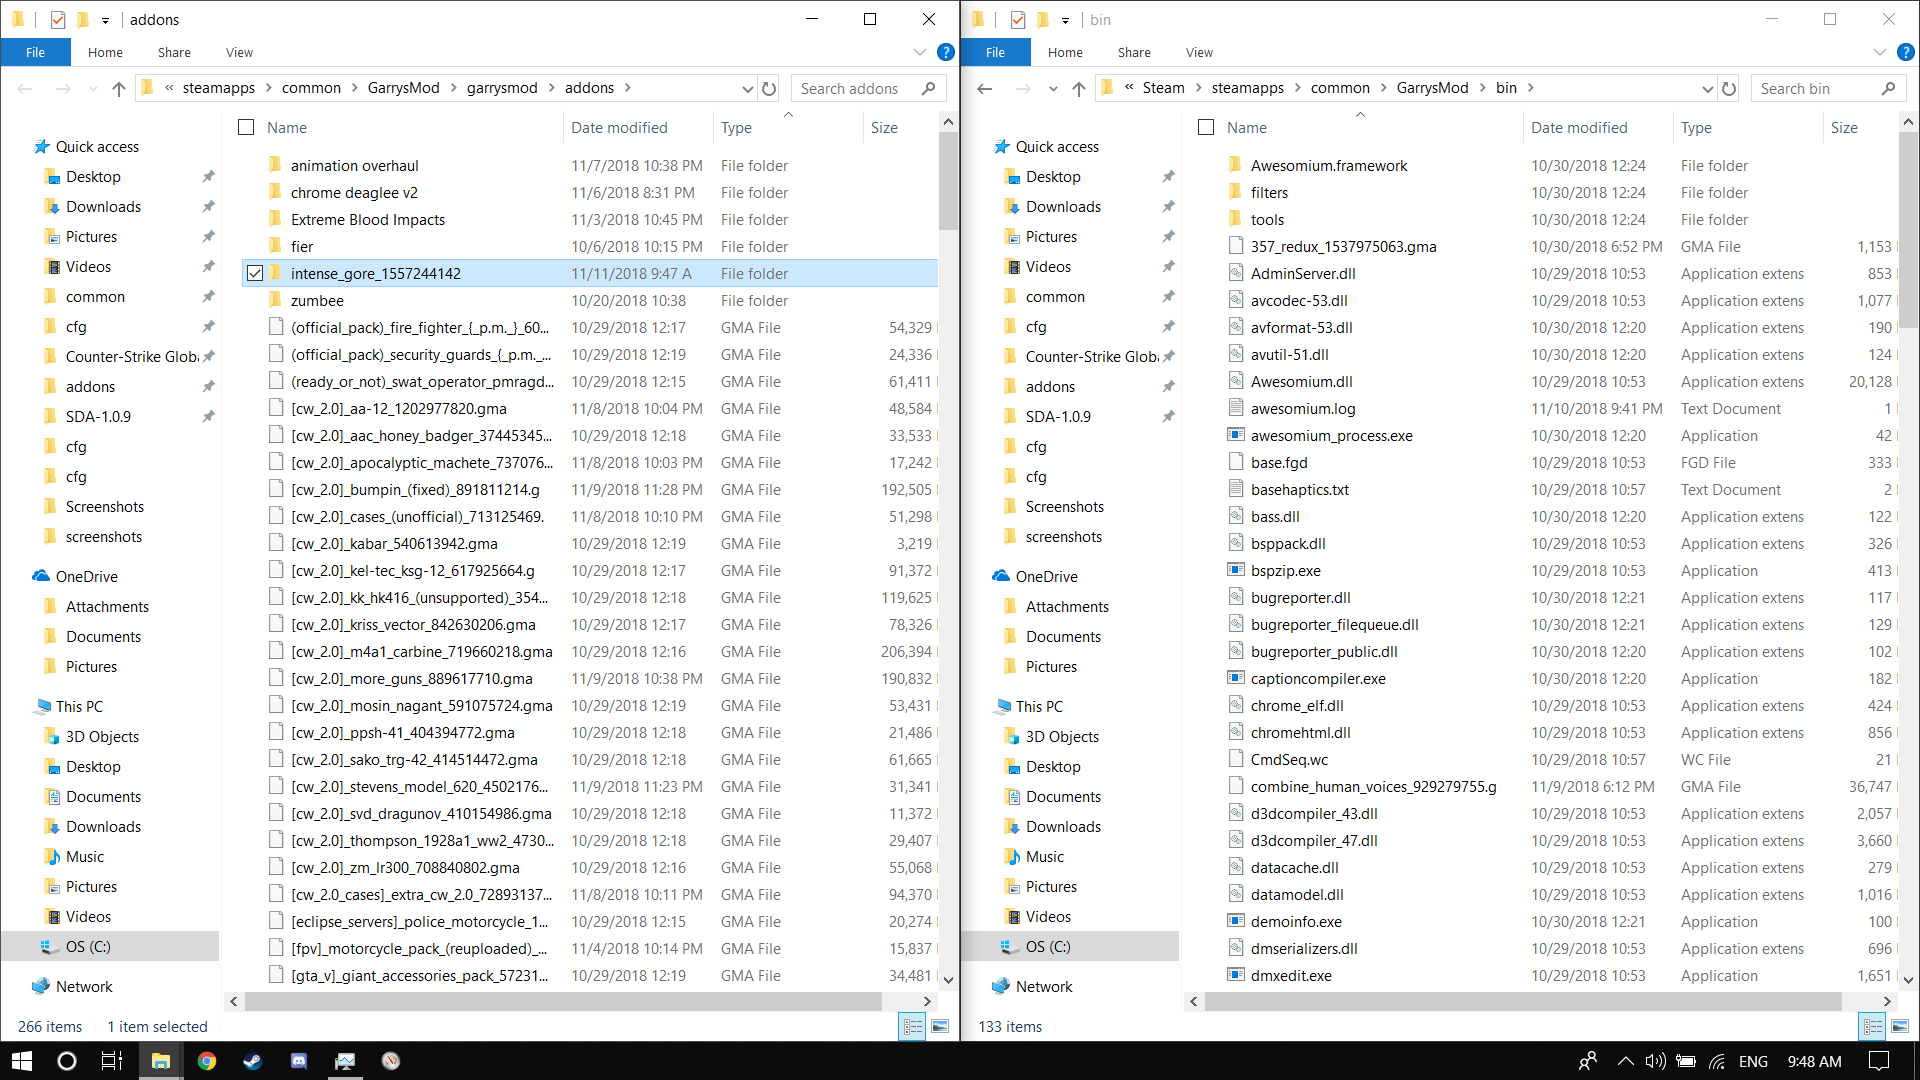Screen dimensions: 1920x1080
Task: Open Discord from the taskbar
Action: coord(299,1061)
